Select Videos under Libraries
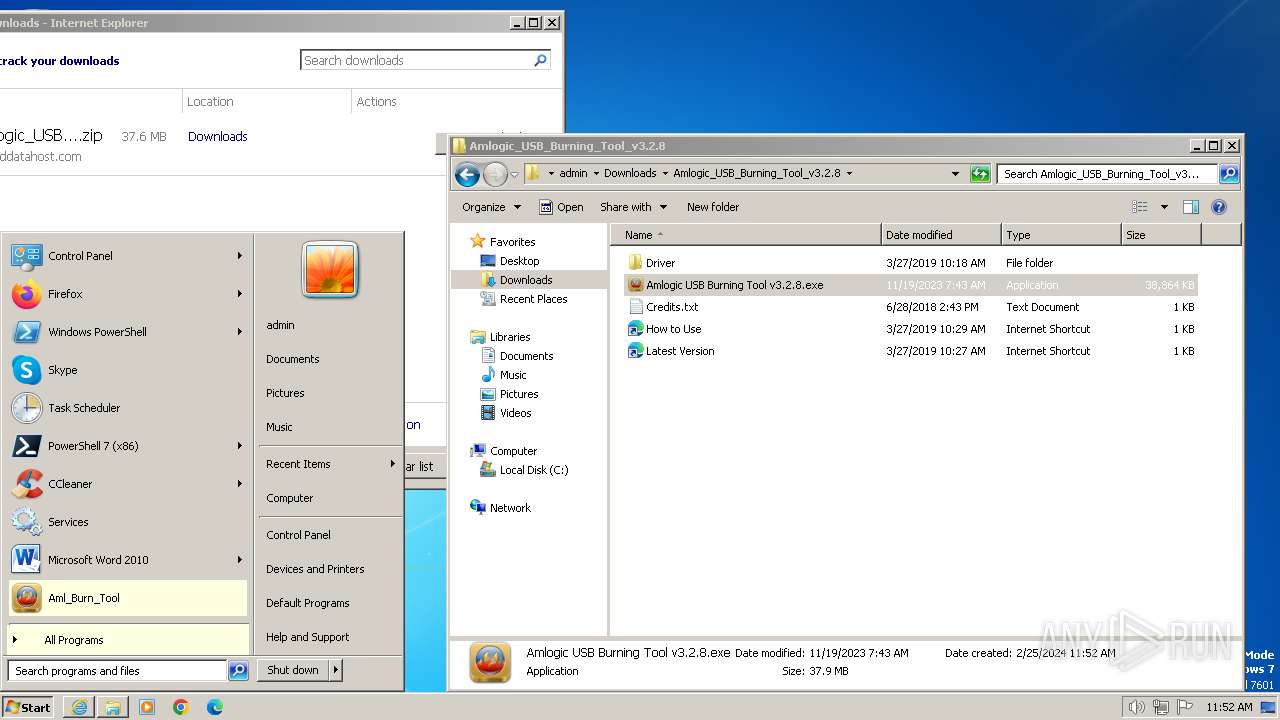 [515, 413]
